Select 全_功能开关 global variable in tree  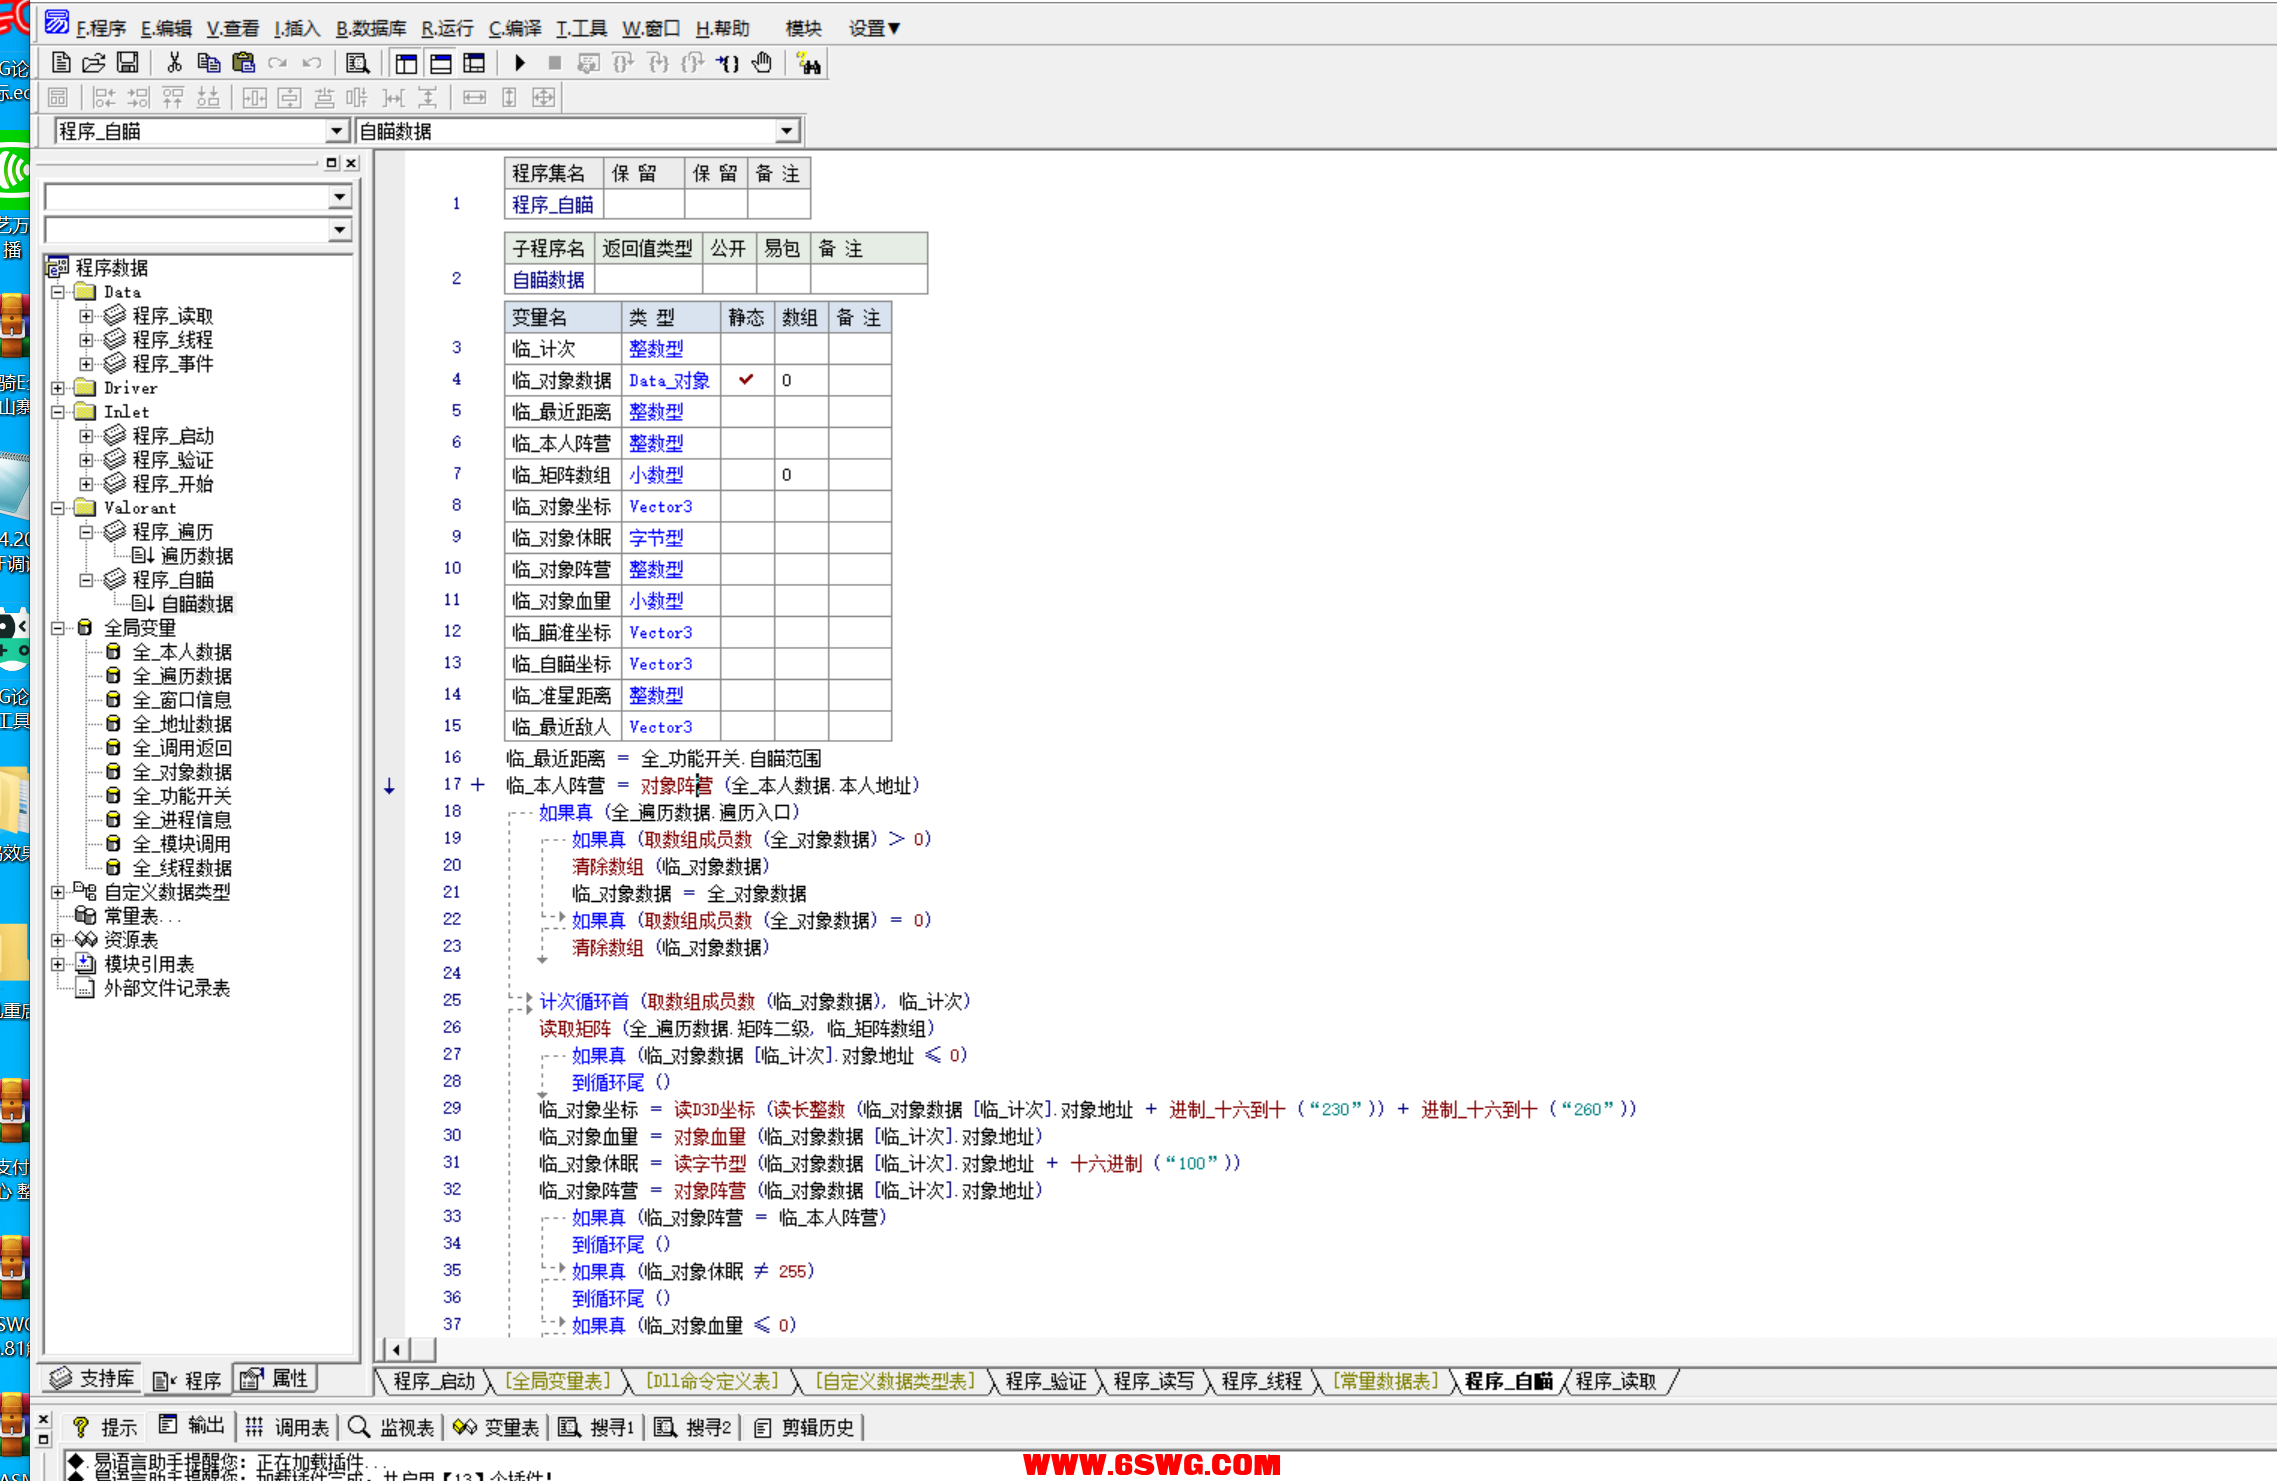(182, 796)
